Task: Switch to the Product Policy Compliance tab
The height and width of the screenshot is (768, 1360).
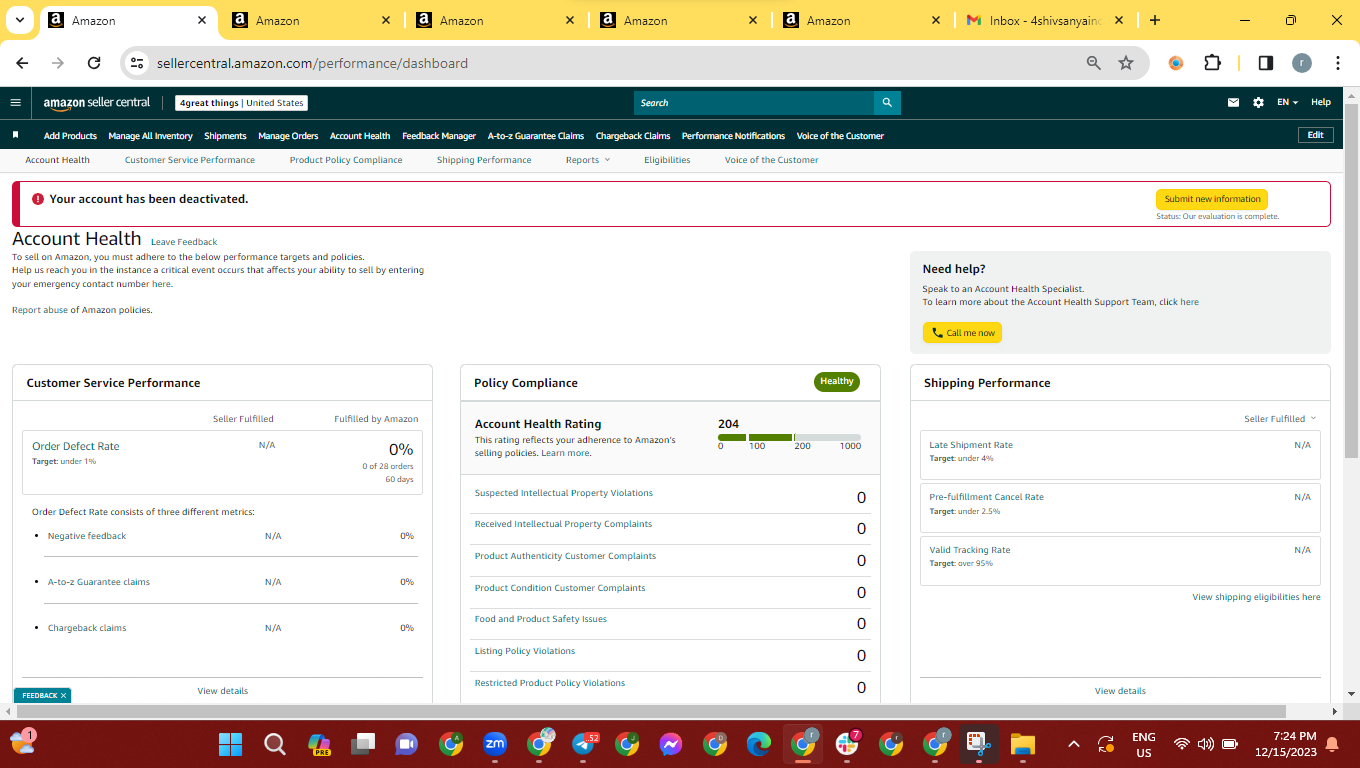Action: pyautogui.click(x=346, y=160)
